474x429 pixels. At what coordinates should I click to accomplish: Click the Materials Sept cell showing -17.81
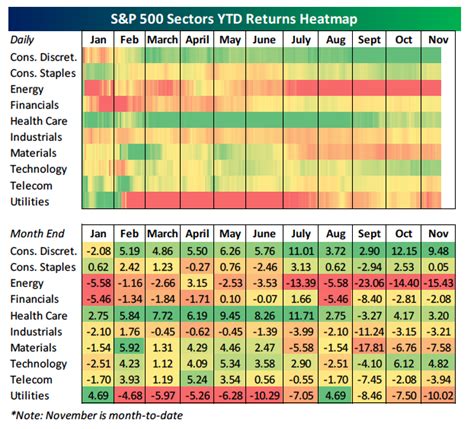[369, 348]
